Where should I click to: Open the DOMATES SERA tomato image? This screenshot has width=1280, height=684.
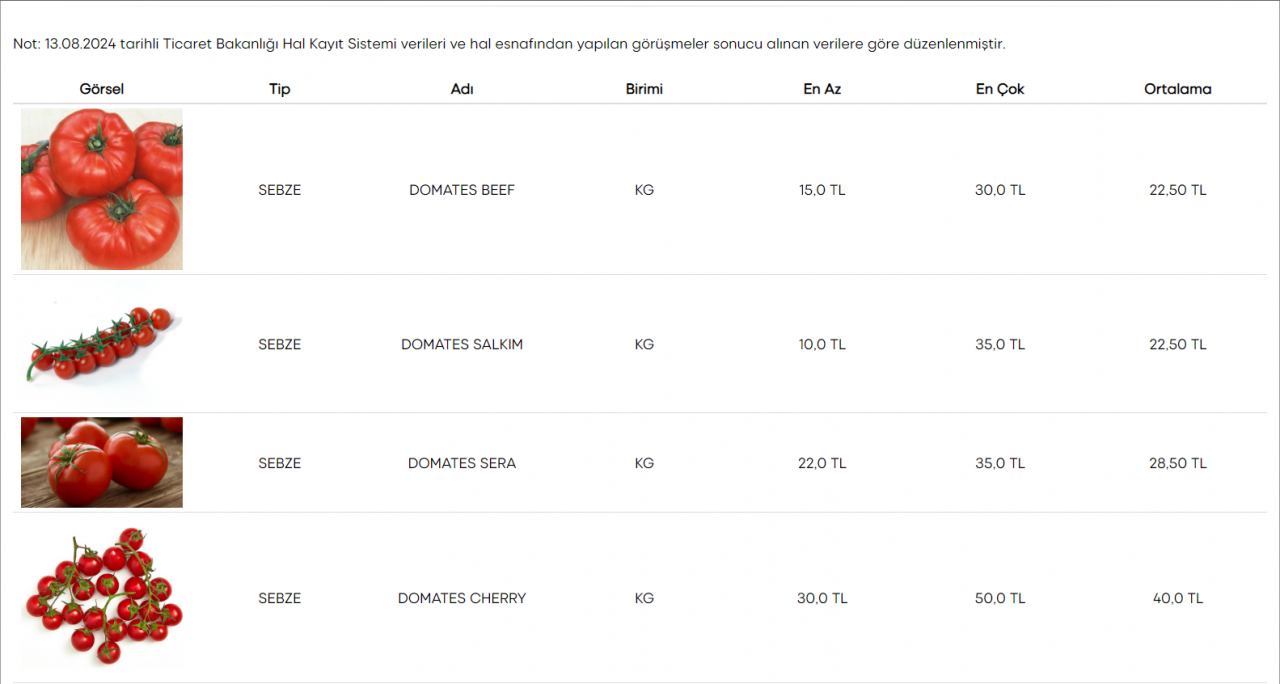coord(102,462)
